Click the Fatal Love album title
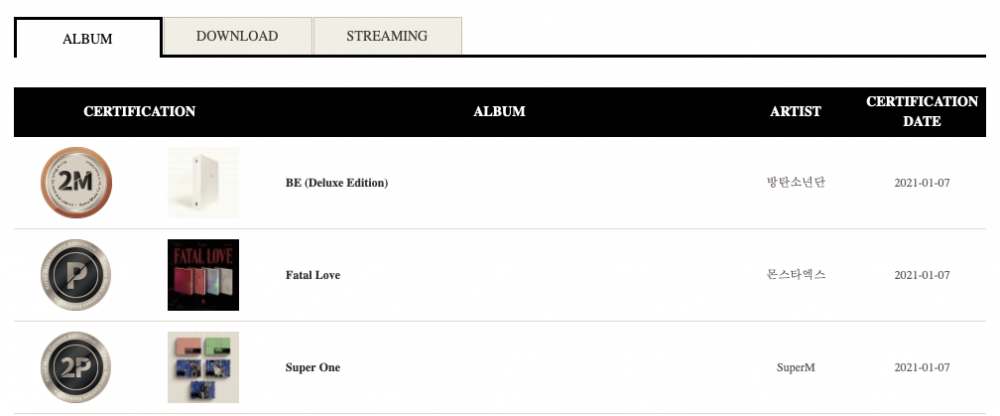Screen dimensions: 1000x416 click(312, 276)
